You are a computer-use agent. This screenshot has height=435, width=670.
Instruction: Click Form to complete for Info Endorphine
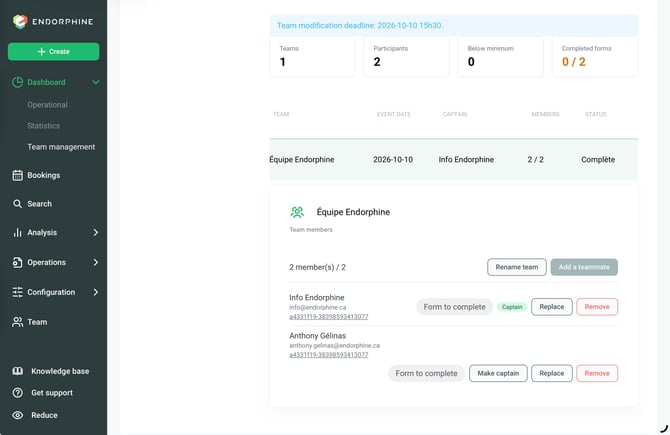455,307
